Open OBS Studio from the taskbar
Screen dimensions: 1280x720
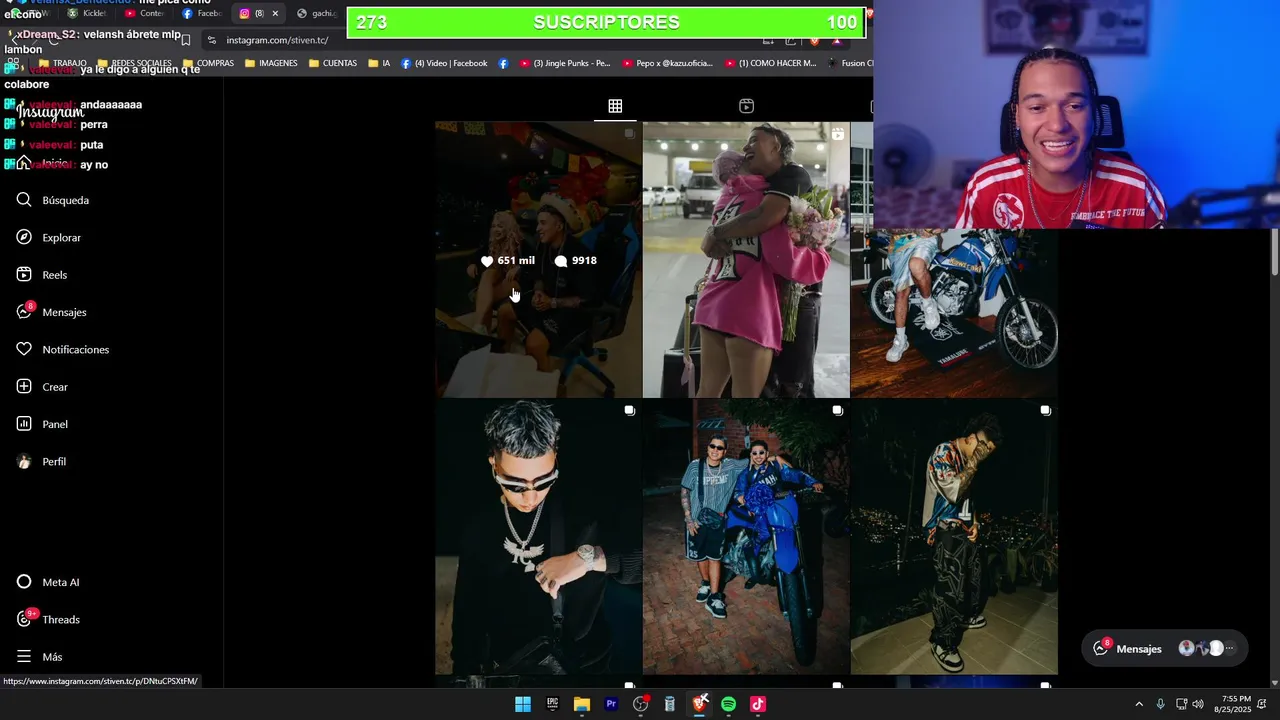pos(641,704)
